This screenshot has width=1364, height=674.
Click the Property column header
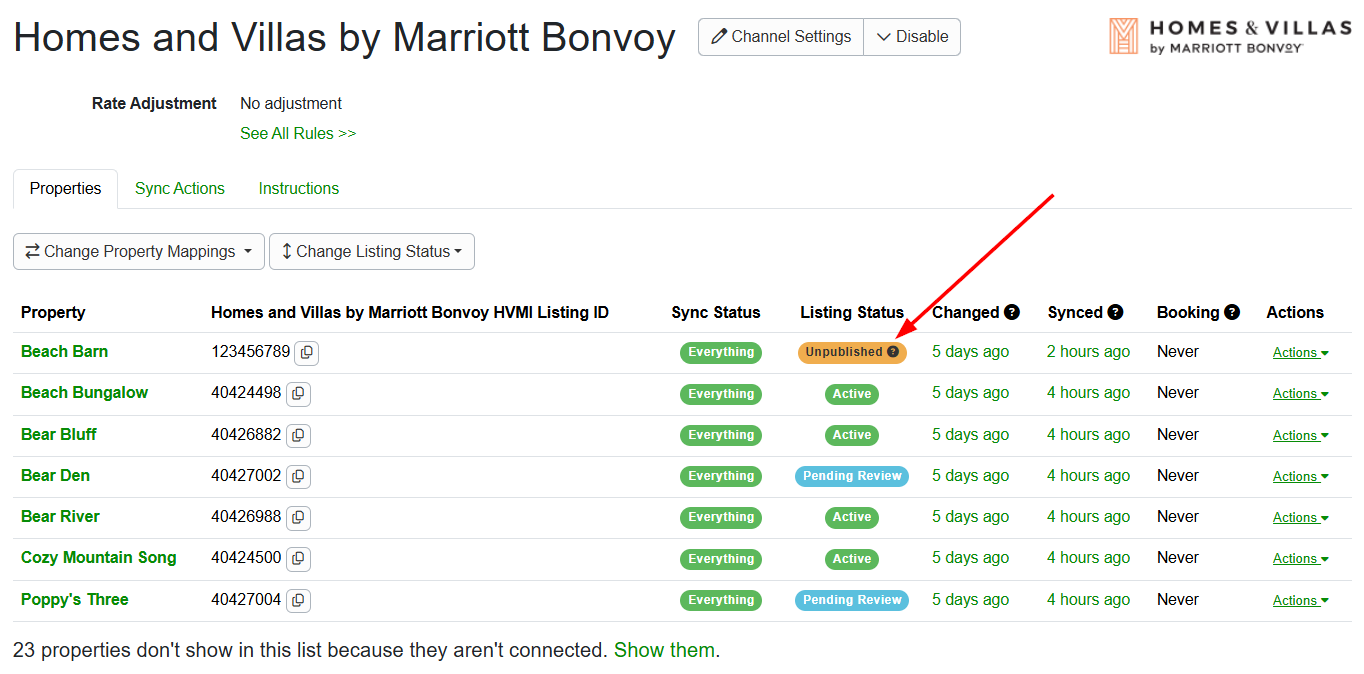(53, 312)
